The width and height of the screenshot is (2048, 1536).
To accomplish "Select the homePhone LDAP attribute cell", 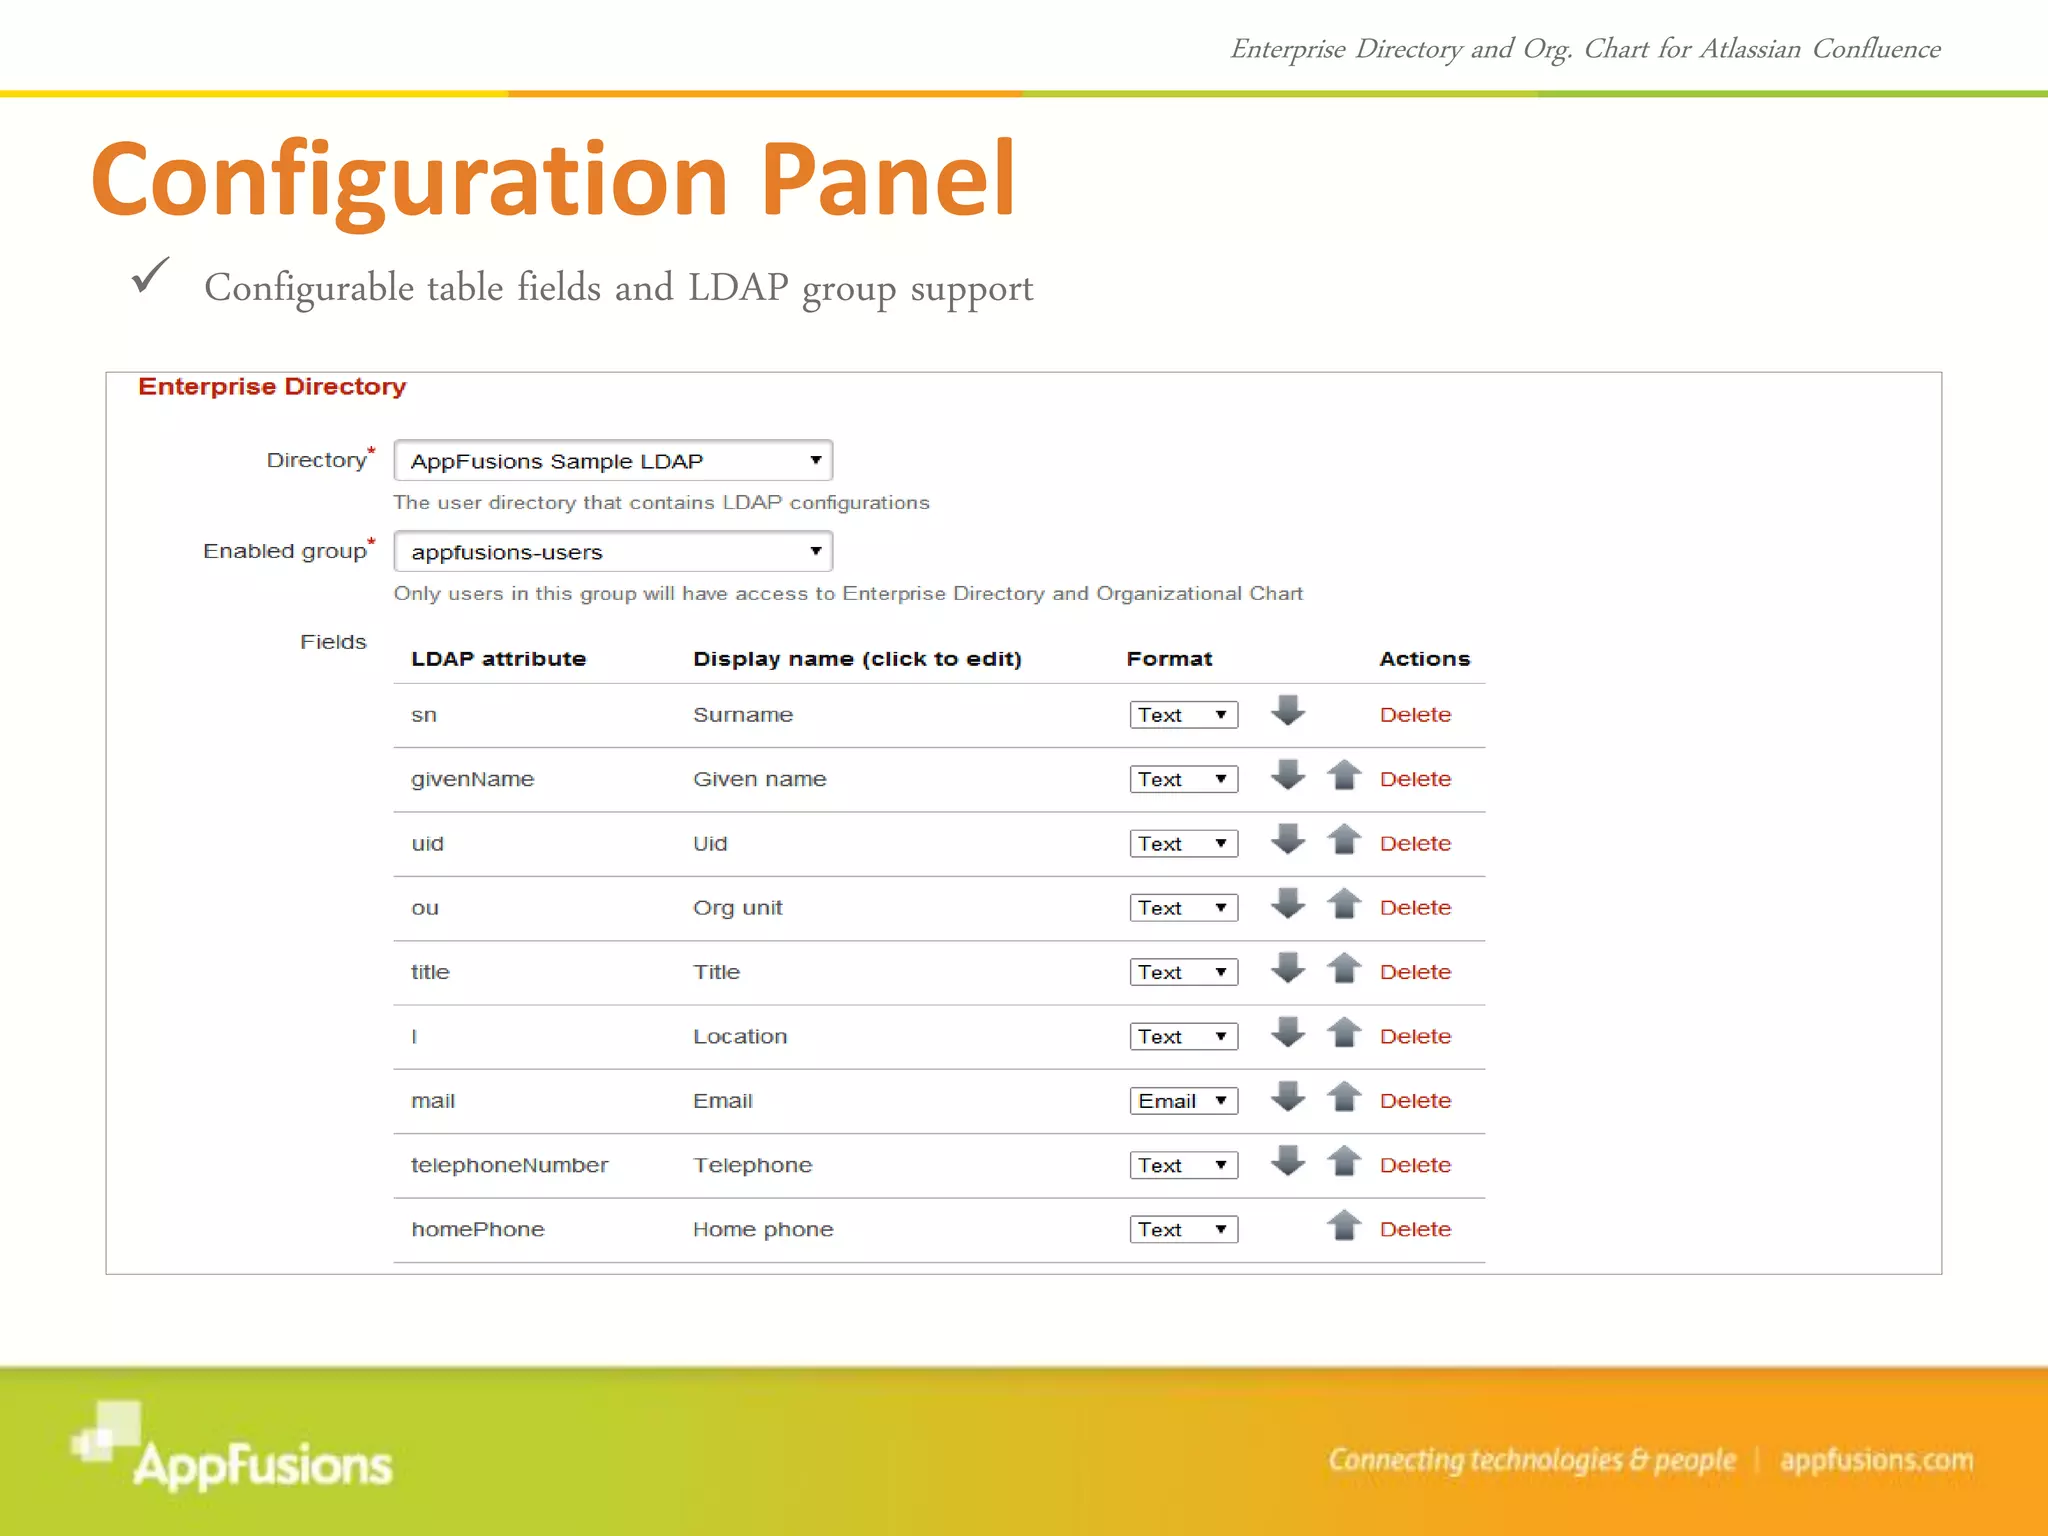I will (x=478, y=1230).
